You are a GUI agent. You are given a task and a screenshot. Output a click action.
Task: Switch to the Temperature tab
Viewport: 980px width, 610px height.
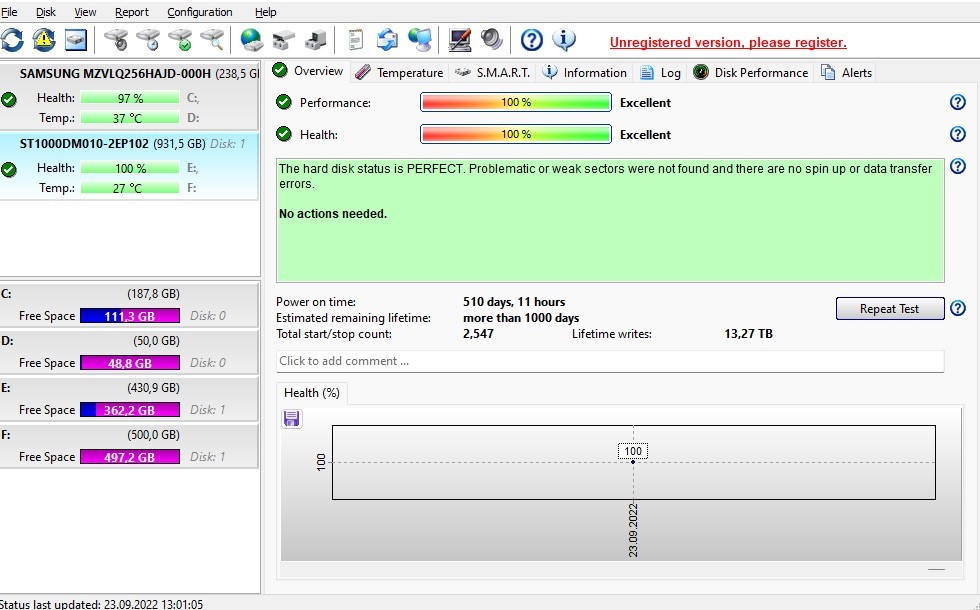[399, 72]
